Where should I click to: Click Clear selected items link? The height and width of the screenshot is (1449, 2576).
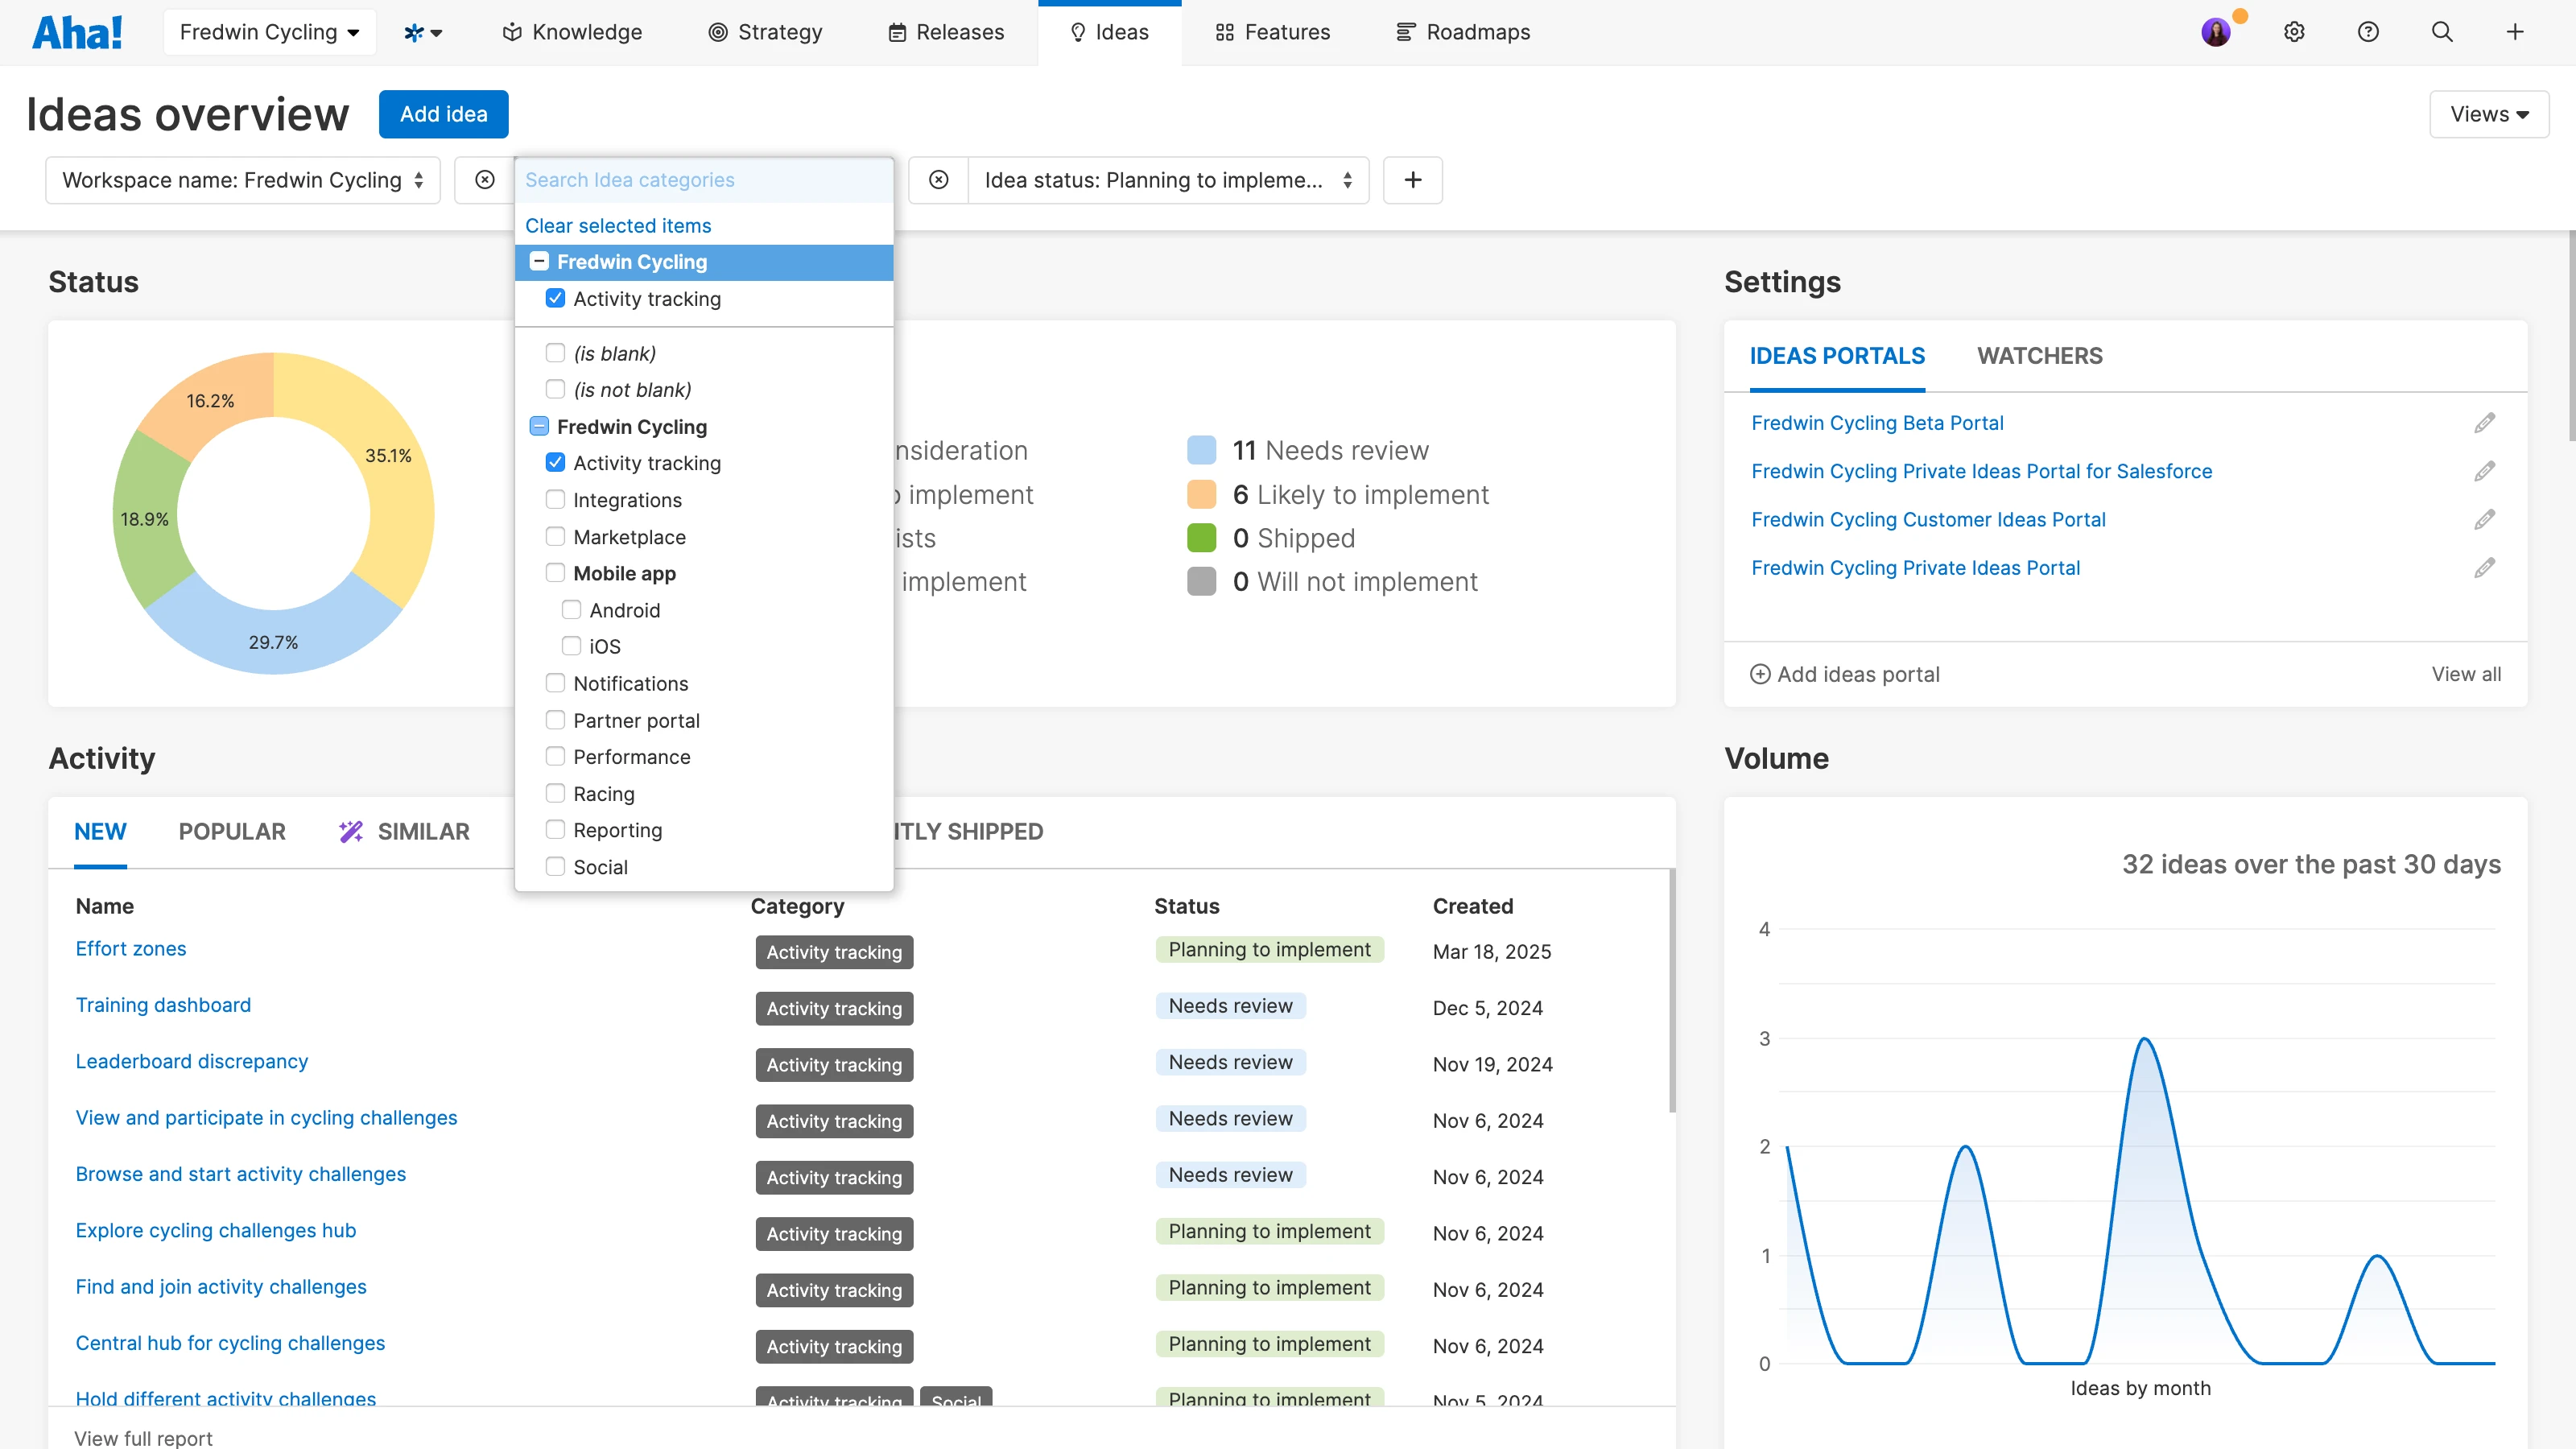618,226
